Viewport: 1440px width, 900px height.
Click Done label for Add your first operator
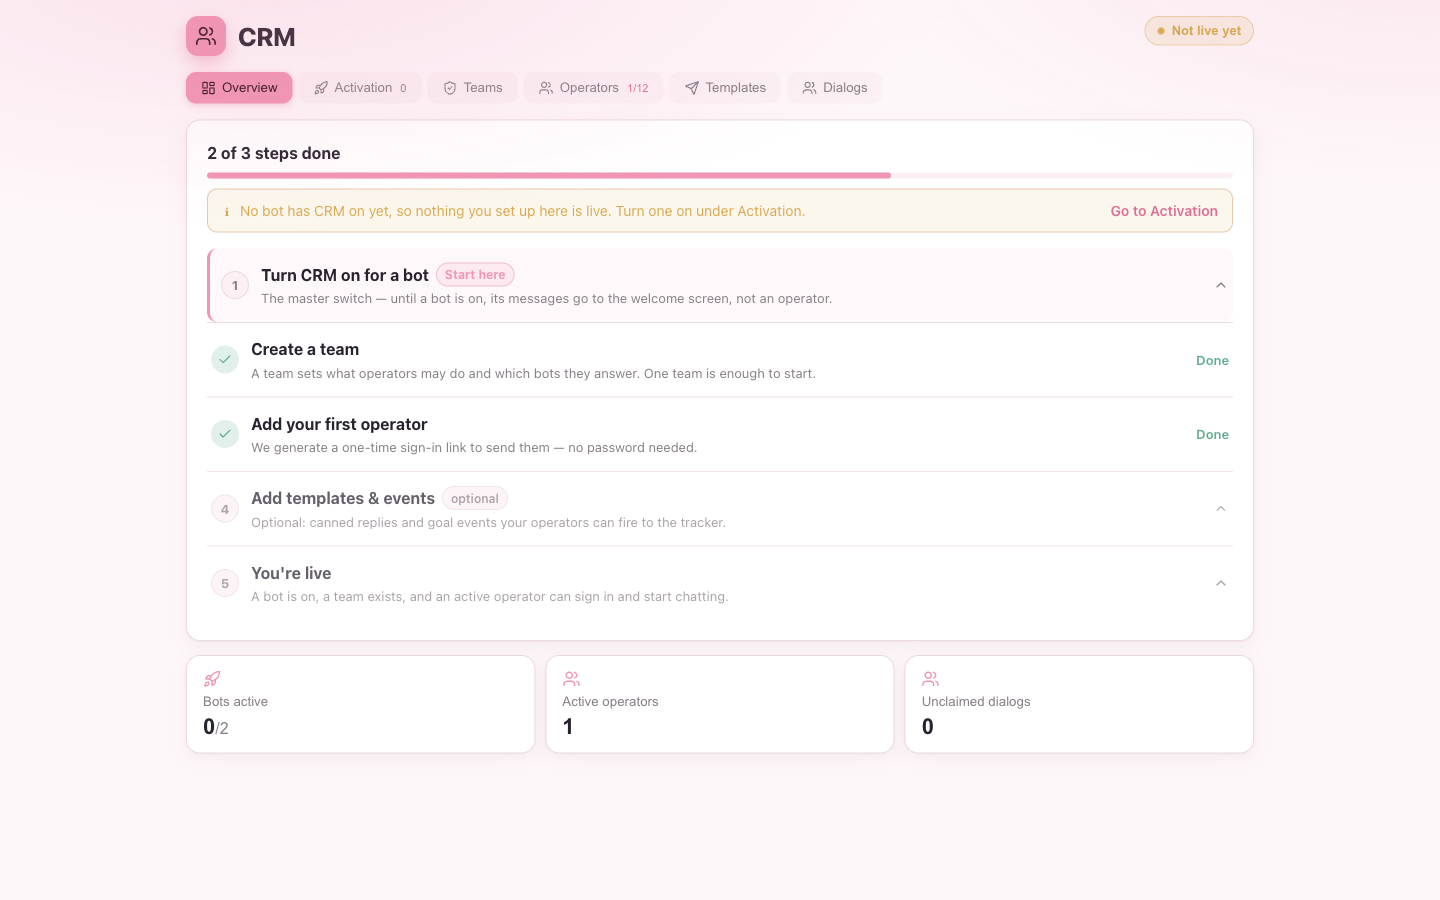point(1212,434)
